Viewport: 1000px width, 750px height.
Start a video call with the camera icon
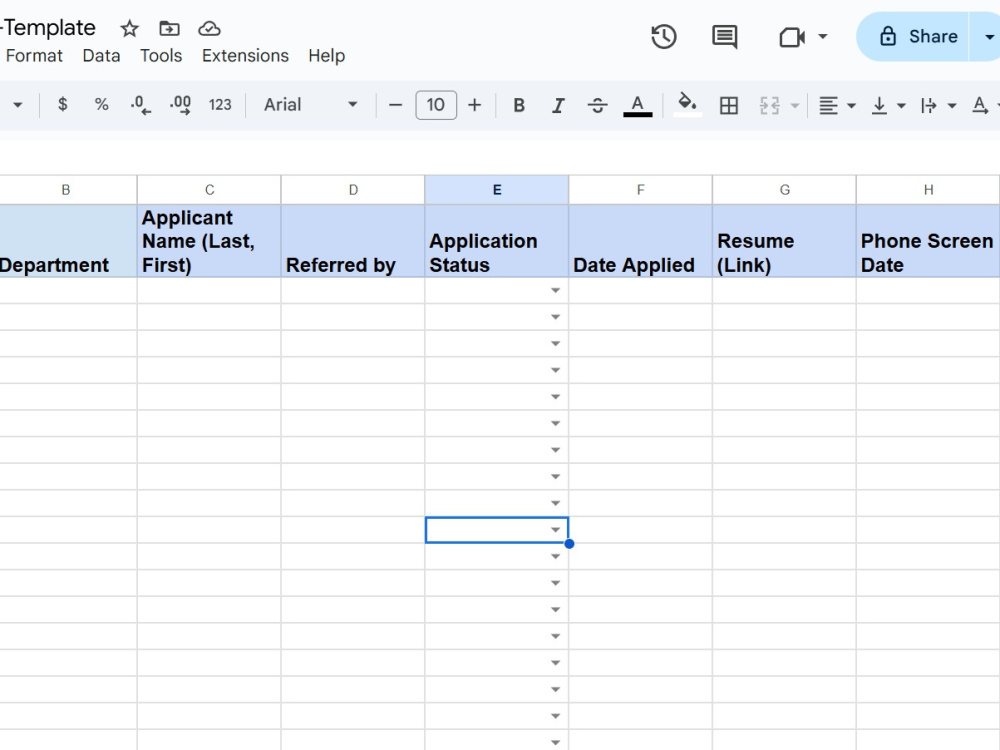791,37
